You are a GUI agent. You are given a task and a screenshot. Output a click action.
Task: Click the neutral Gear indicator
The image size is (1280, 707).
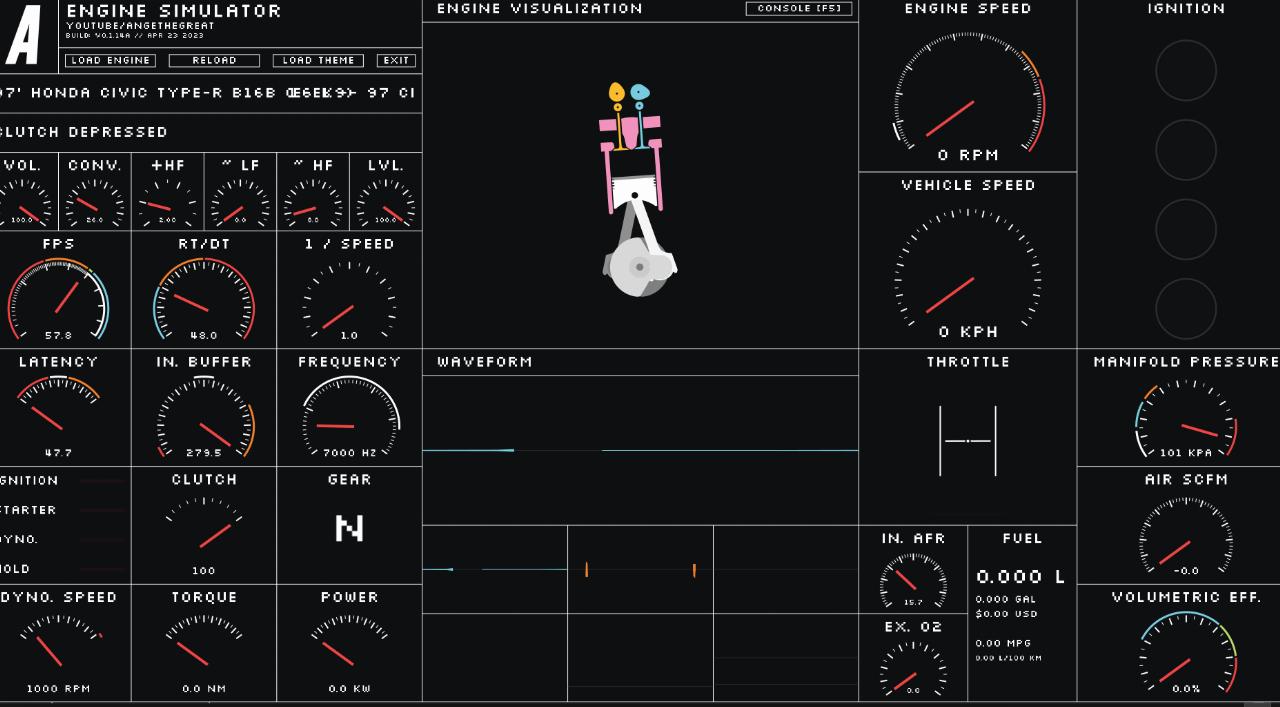349,528
